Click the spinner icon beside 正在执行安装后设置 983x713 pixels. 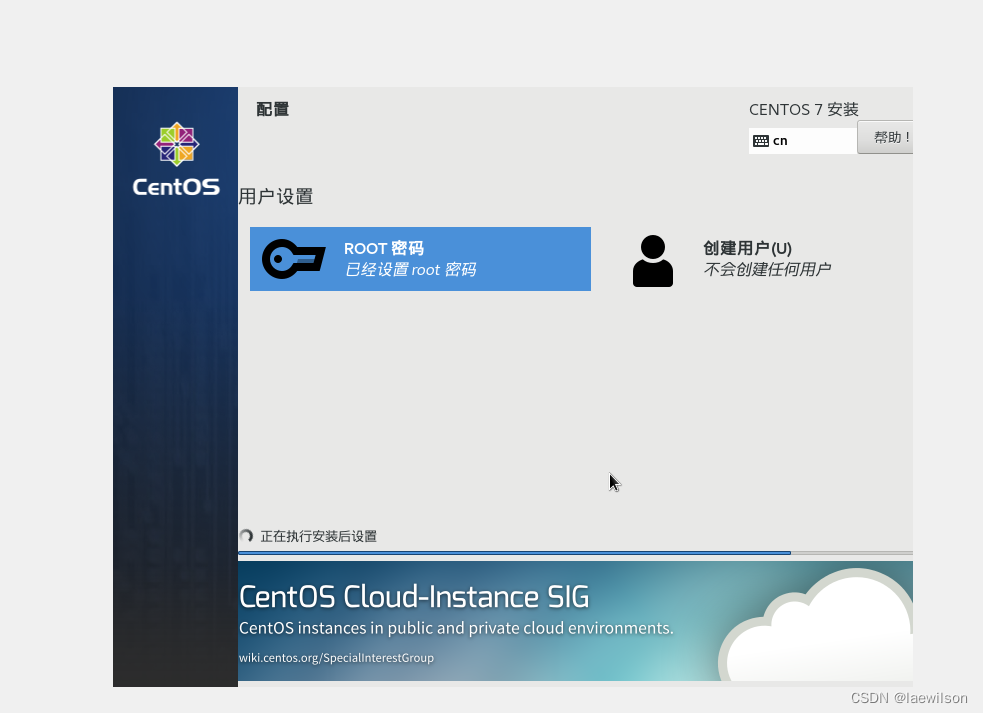(x=246, y=536)
